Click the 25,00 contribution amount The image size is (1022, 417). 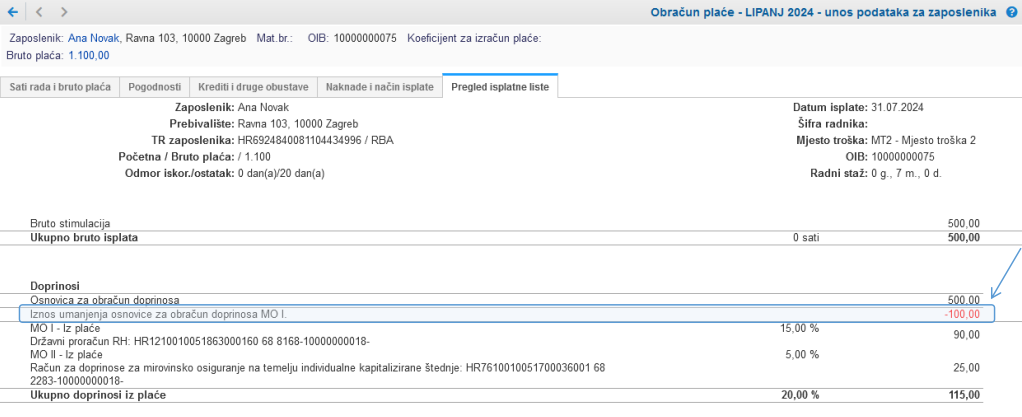(967, 368)
